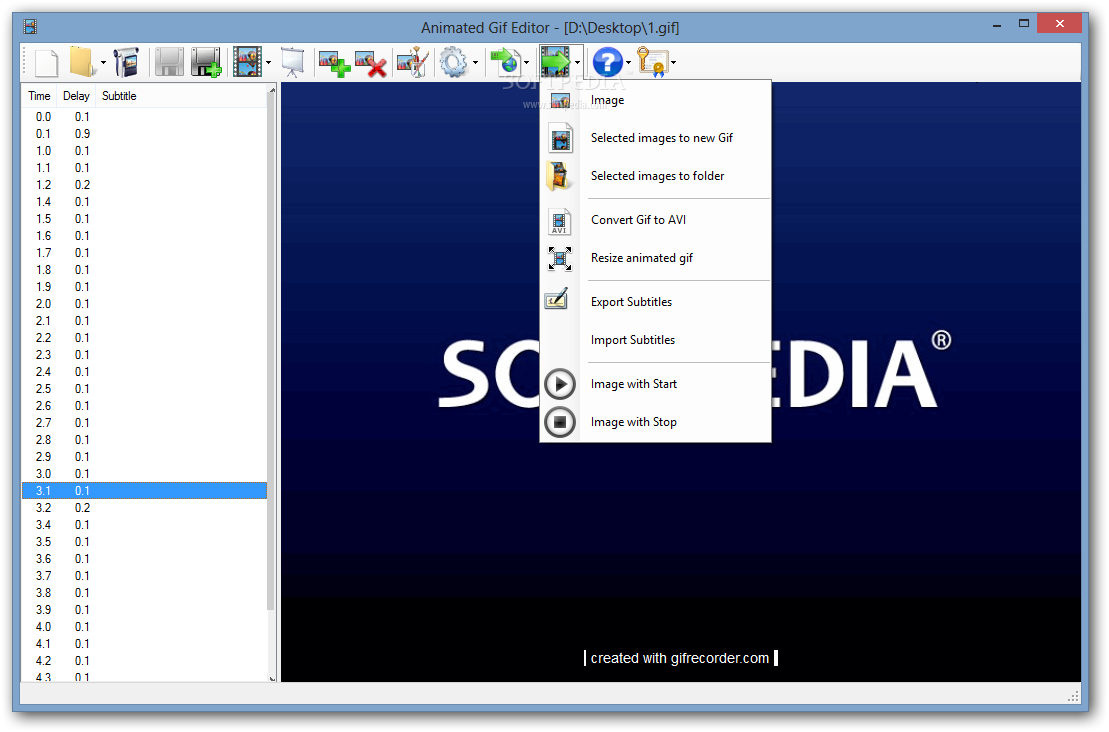Choose Image with Stop
The width and height of the screenshot is (1109, 732).
pyautogui.click(x=656, y=422)
